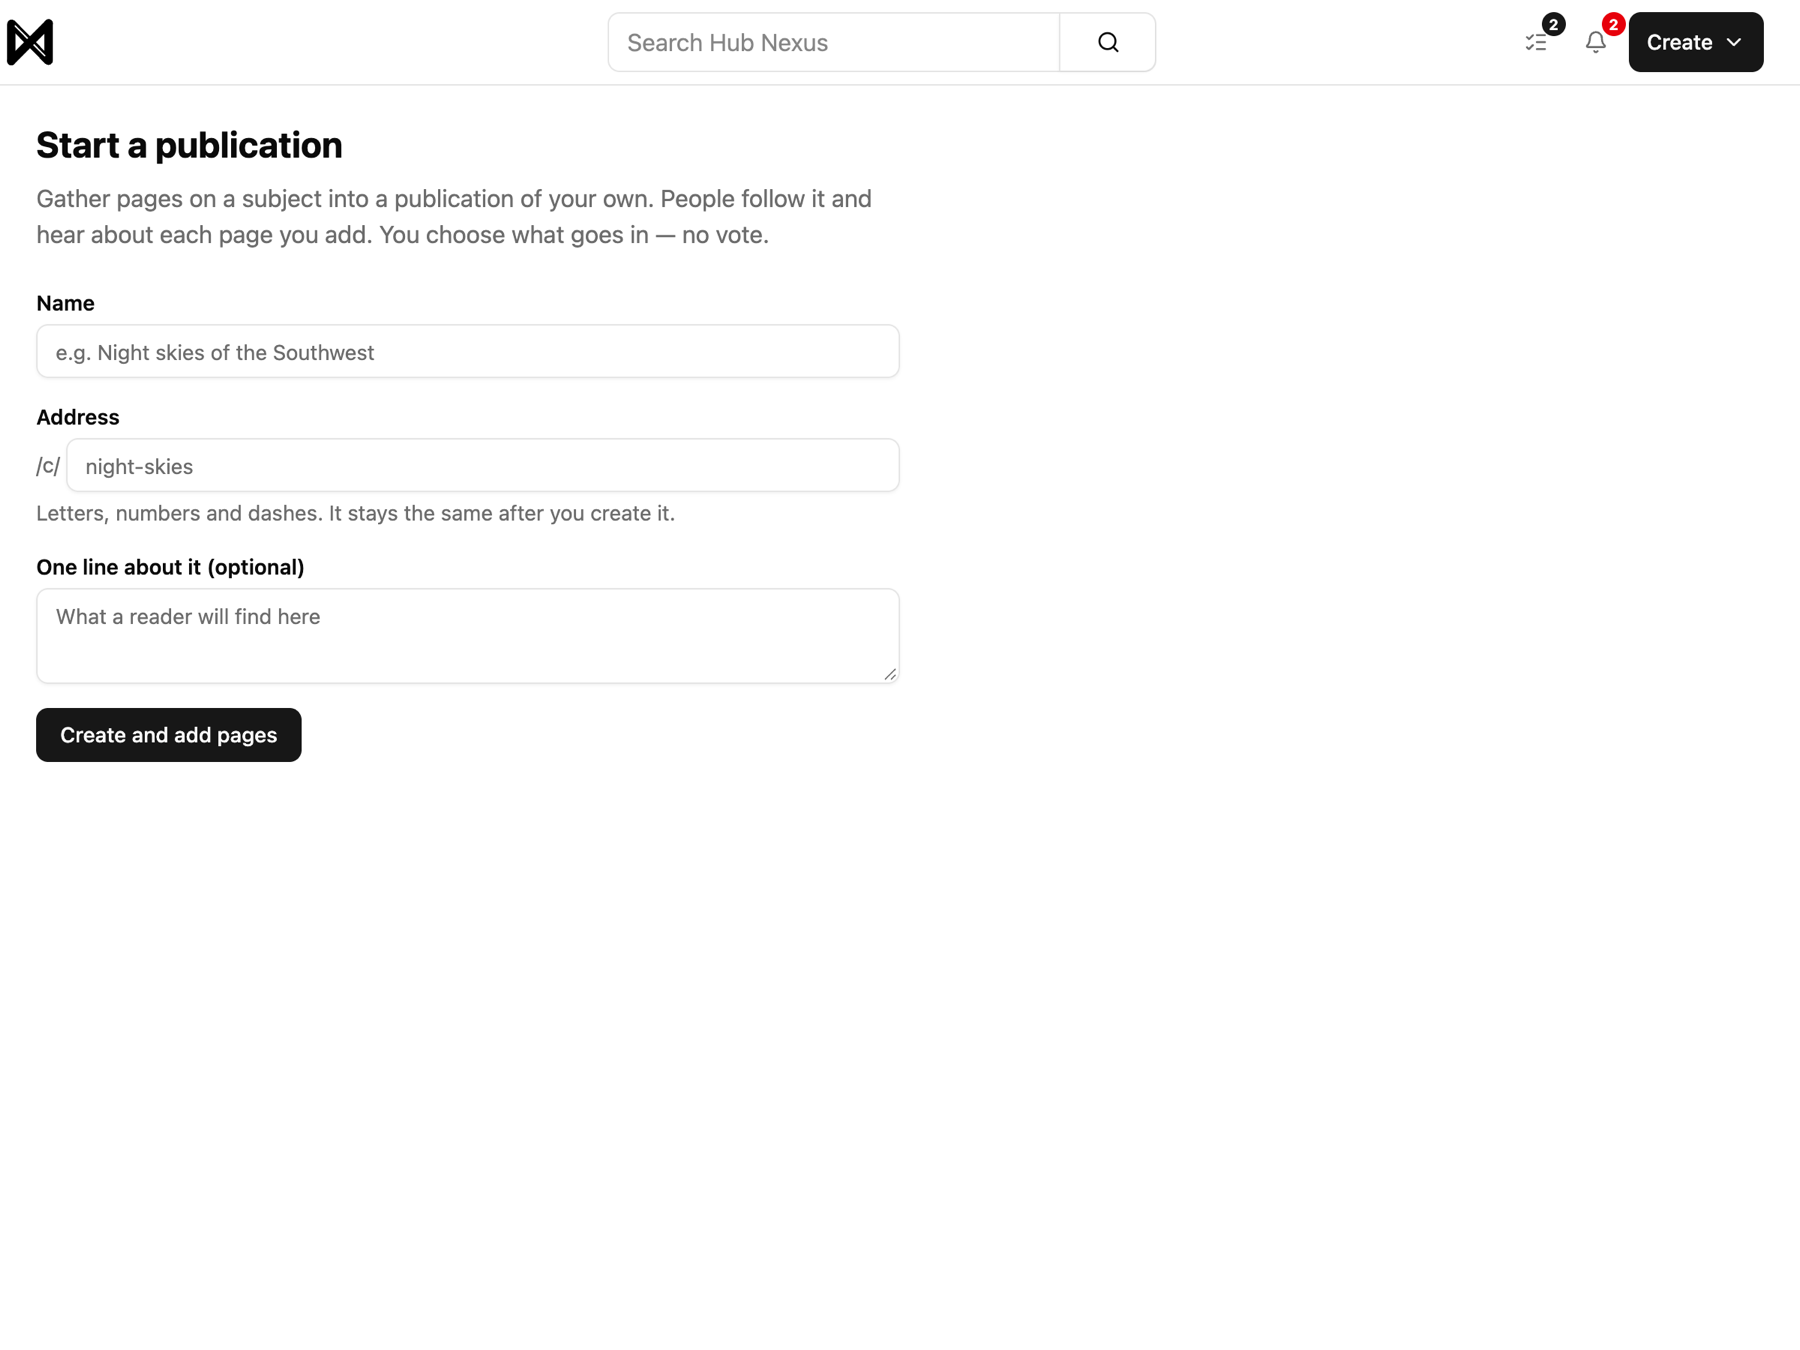Viewport: 1800px width, 1350px height.
Task: Focus the Search Hub Nexus field
Action: point(834,42)
